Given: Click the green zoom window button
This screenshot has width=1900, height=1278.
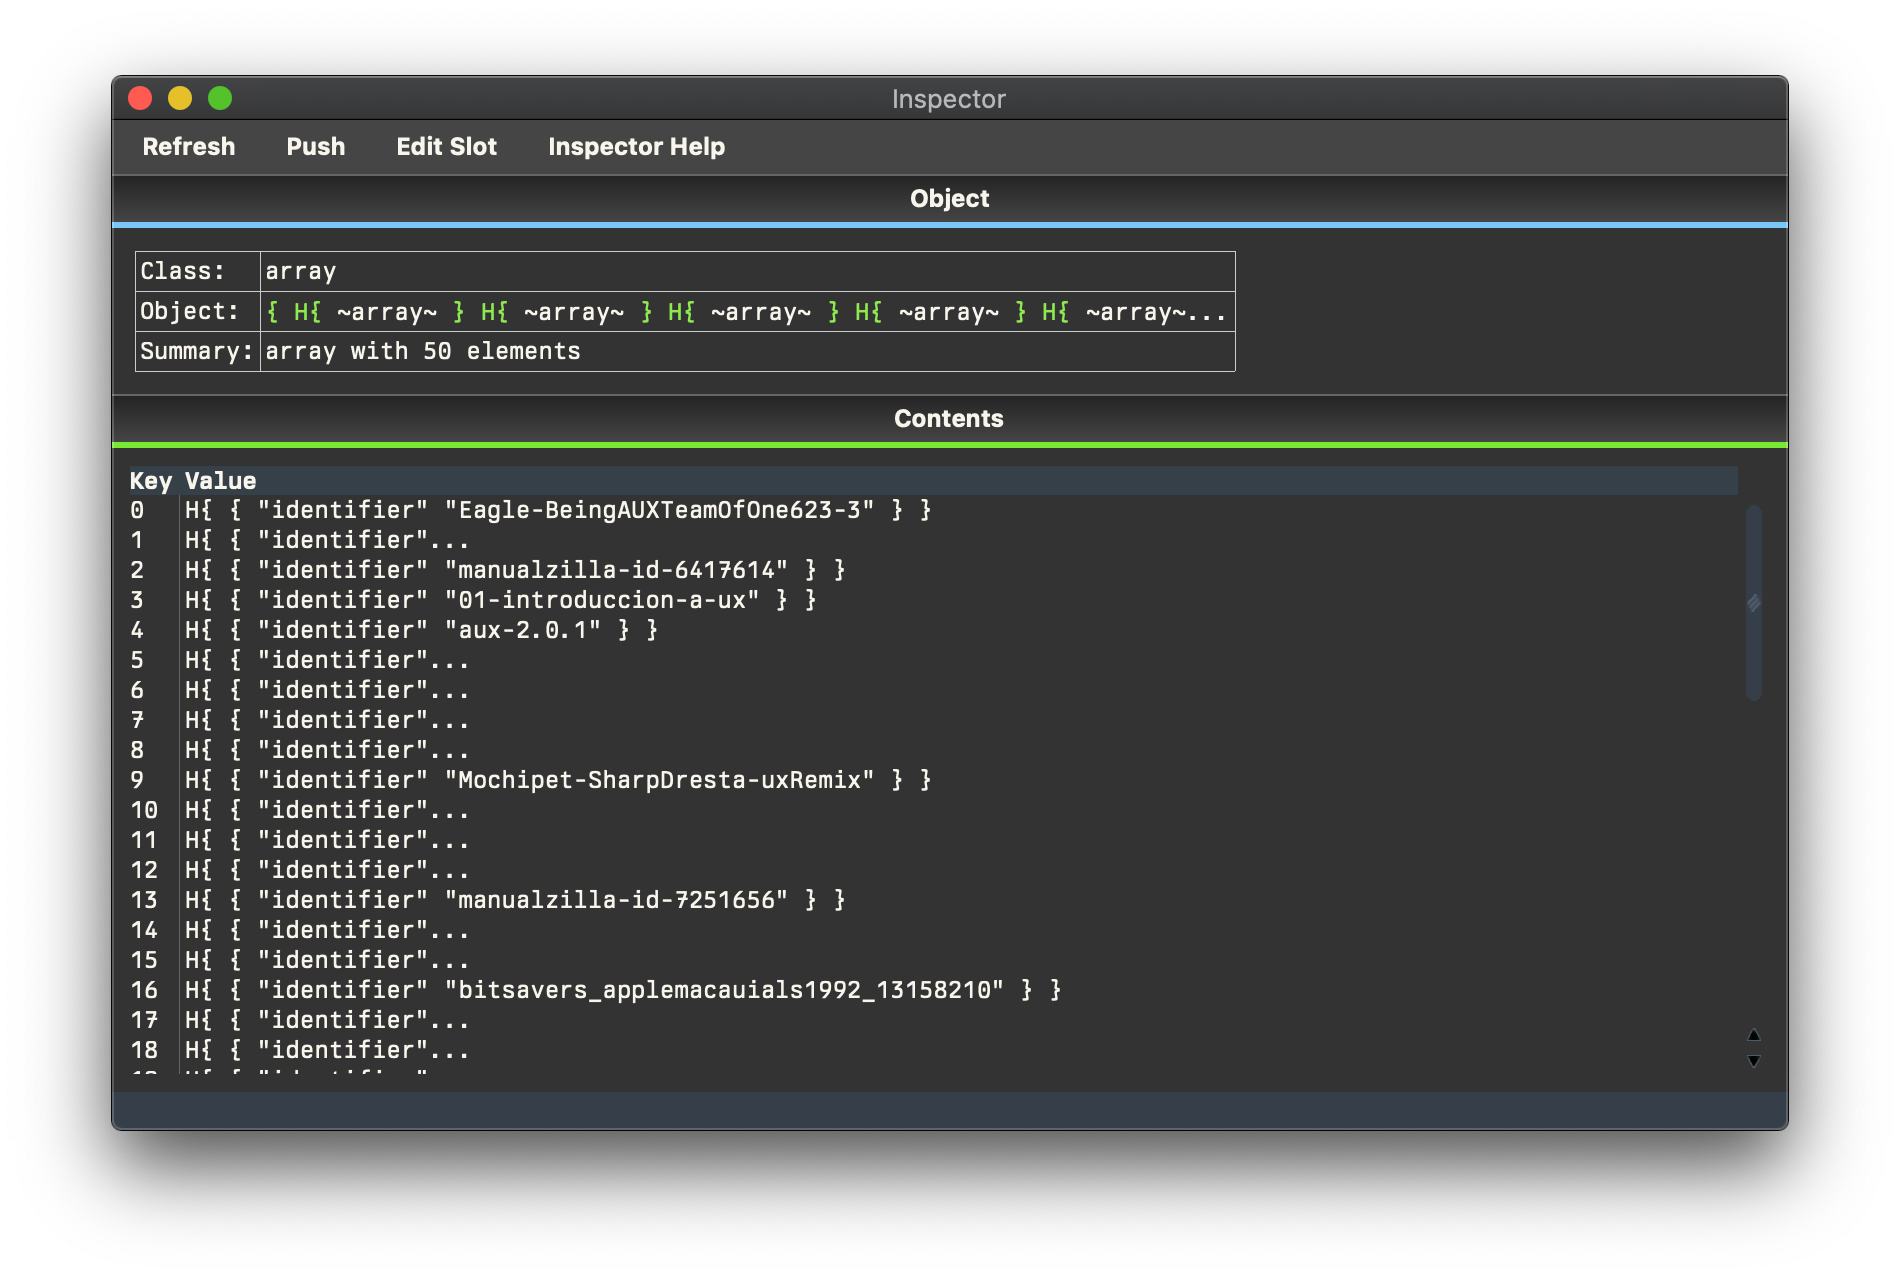Looking at the screenshot, I should point(220,98).
